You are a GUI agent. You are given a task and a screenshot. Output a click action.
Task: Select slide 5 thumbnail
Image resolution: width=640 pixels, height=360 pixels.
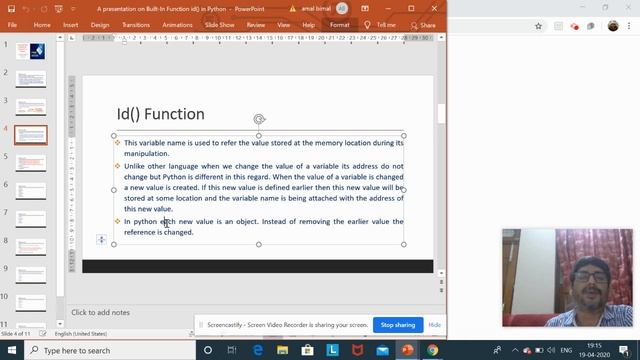(31, 163)
